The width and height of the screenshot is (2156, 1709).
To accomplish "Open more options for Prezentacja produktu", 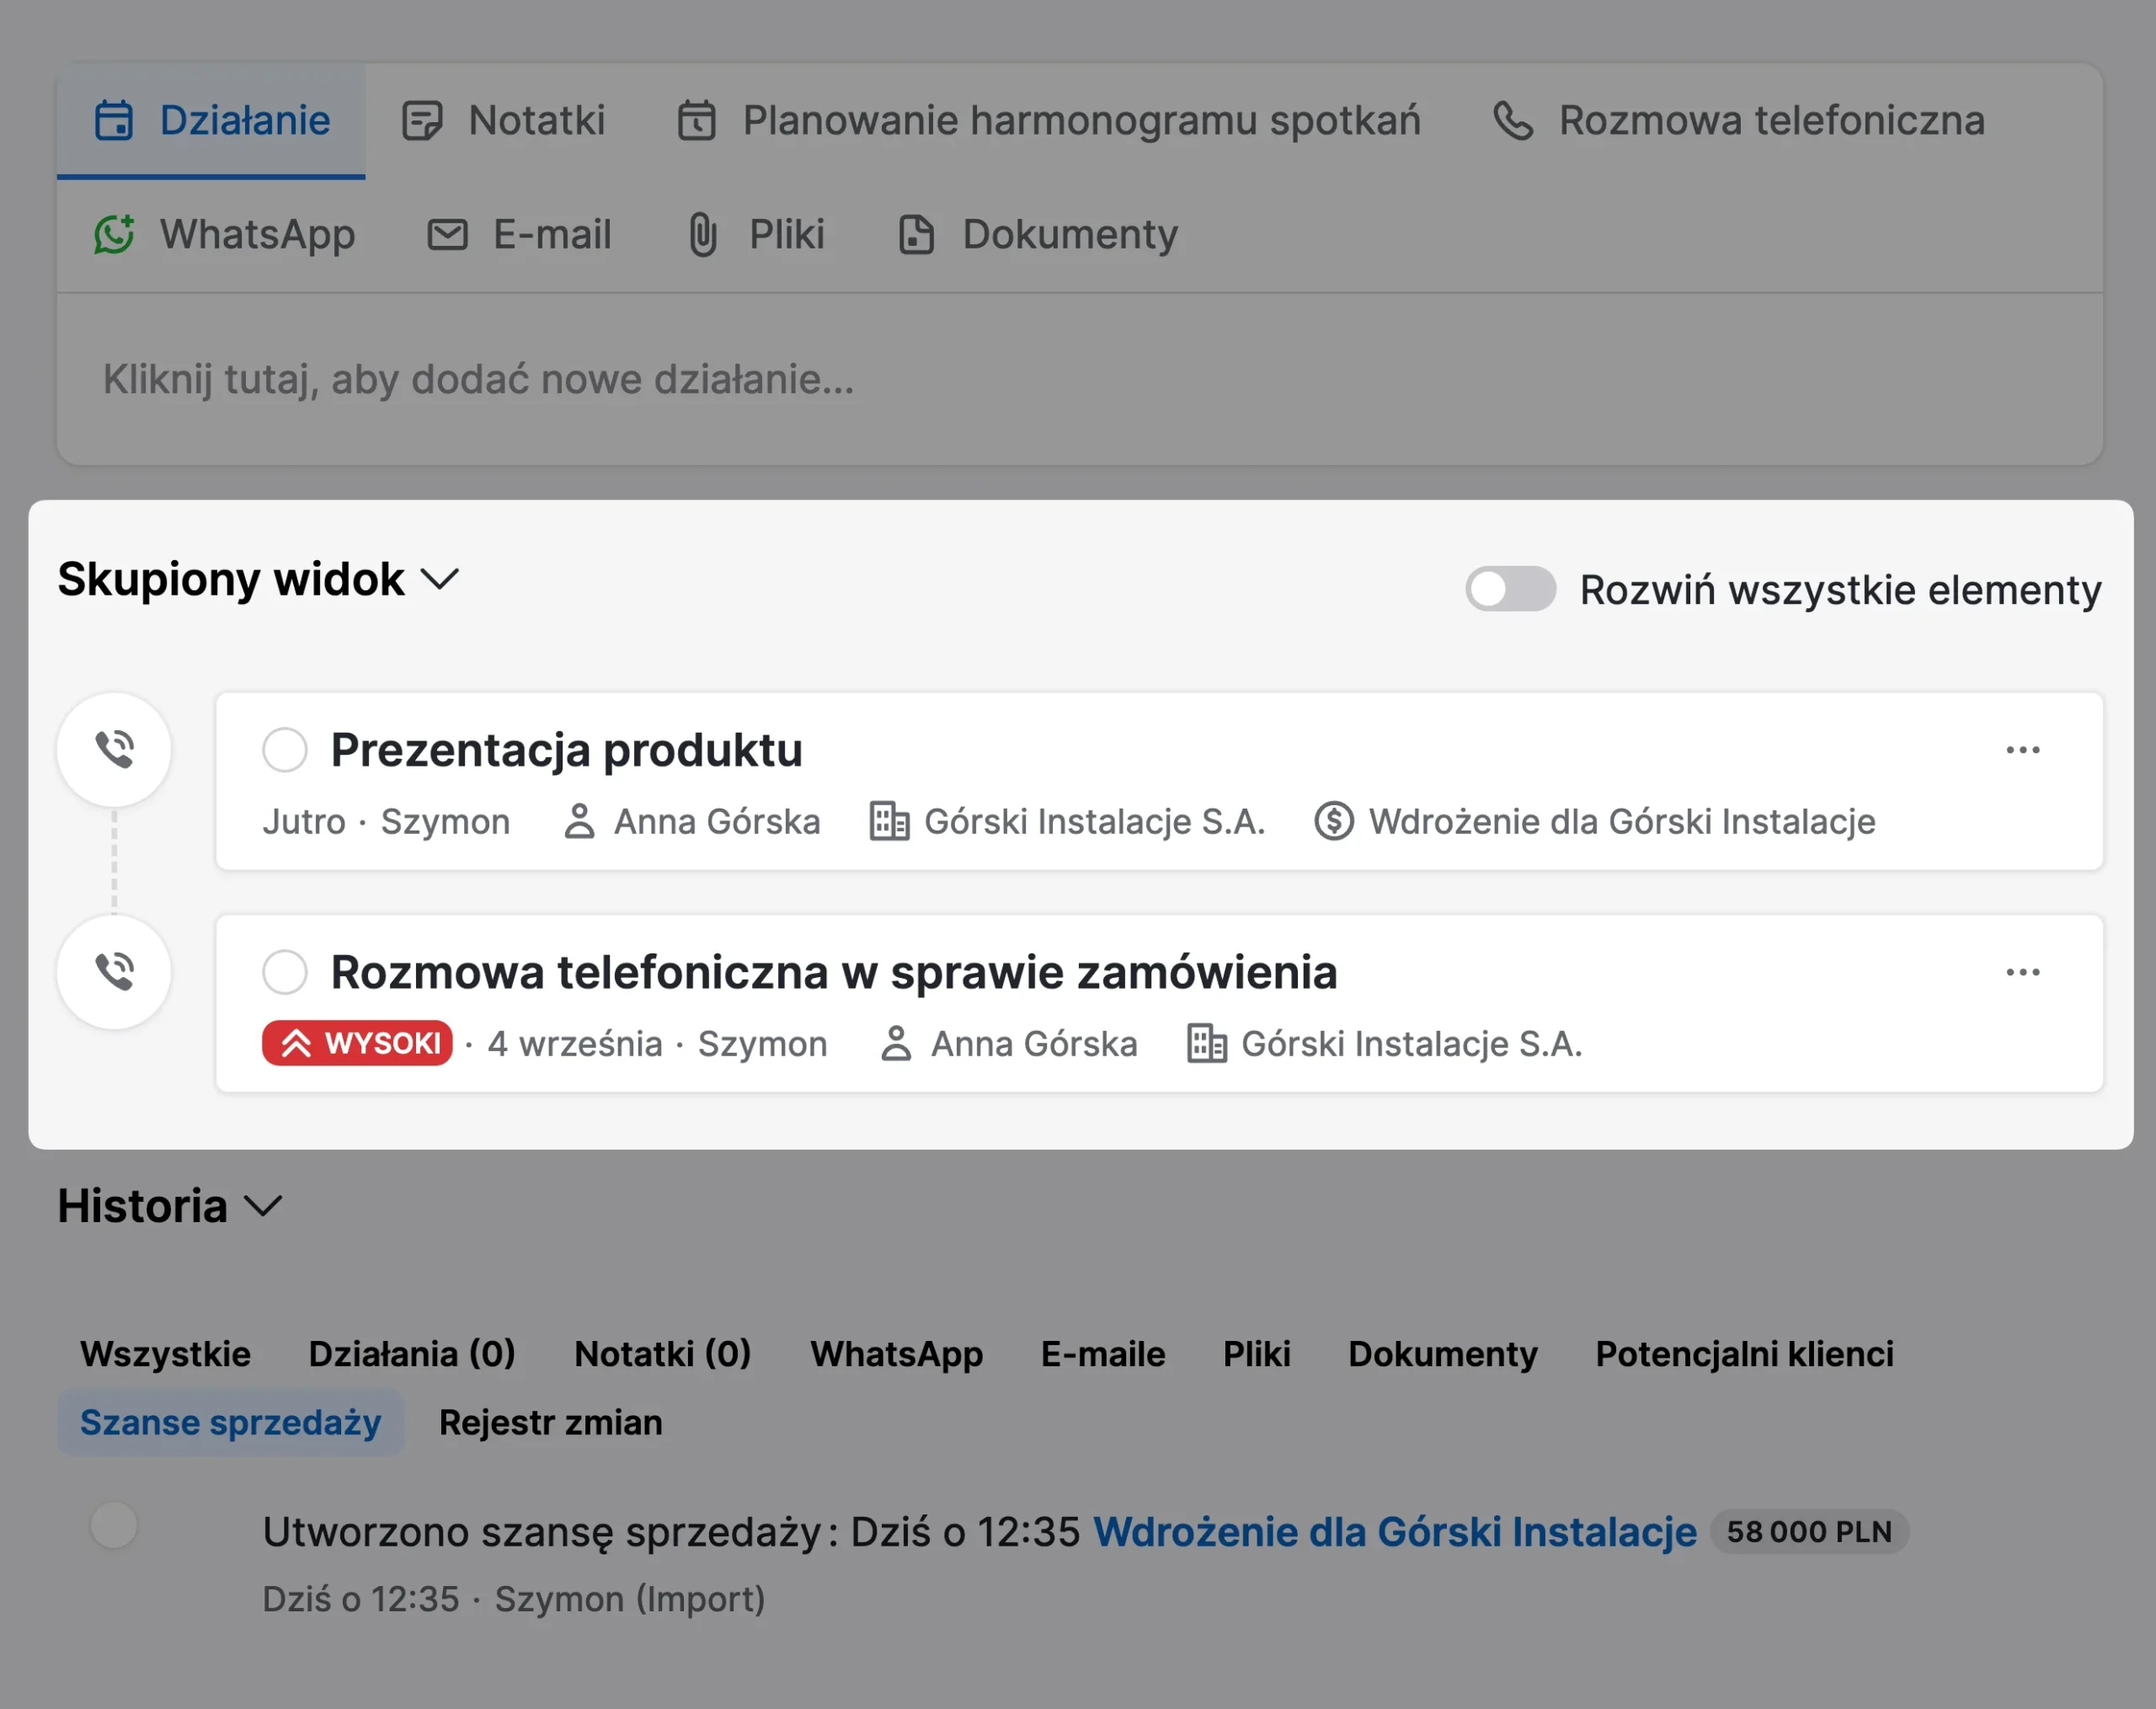I will coord(2022,749).
